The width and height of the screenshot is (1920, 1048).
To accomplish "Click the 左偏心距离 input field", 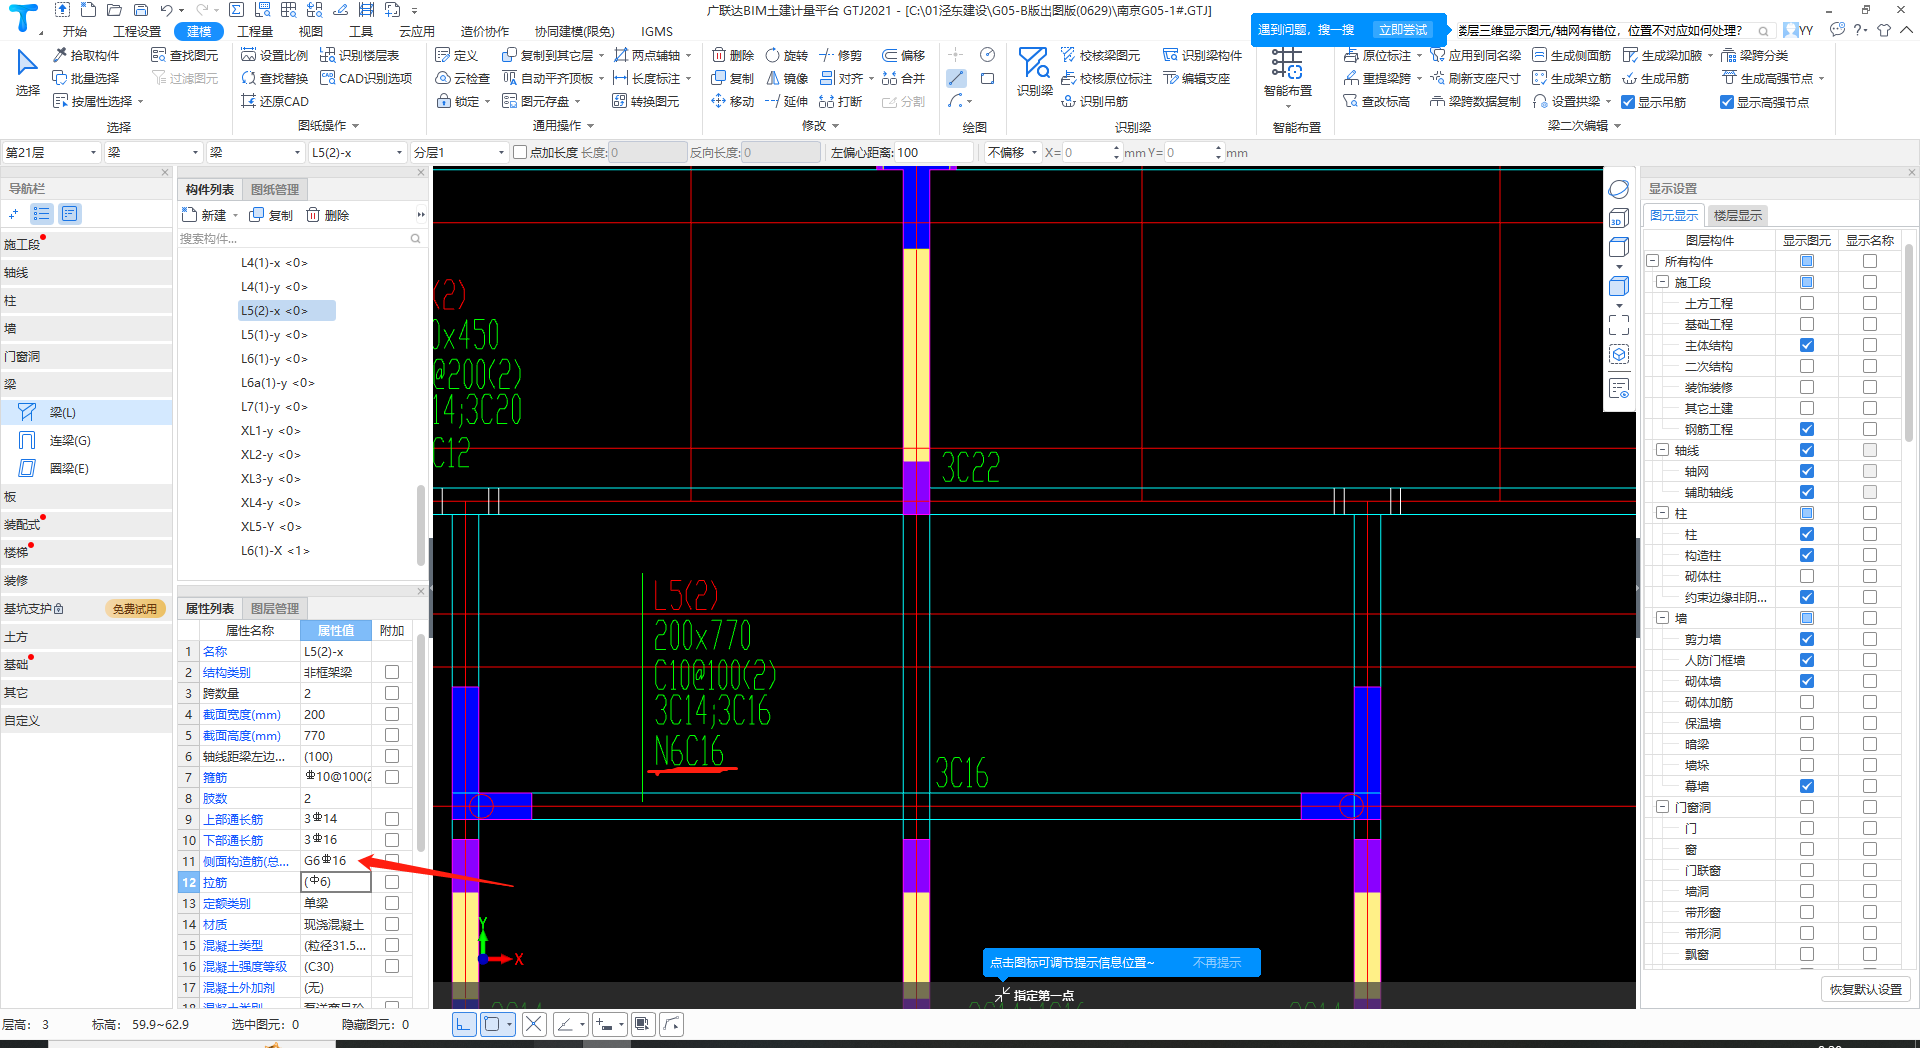I will (x=934, y=152).
